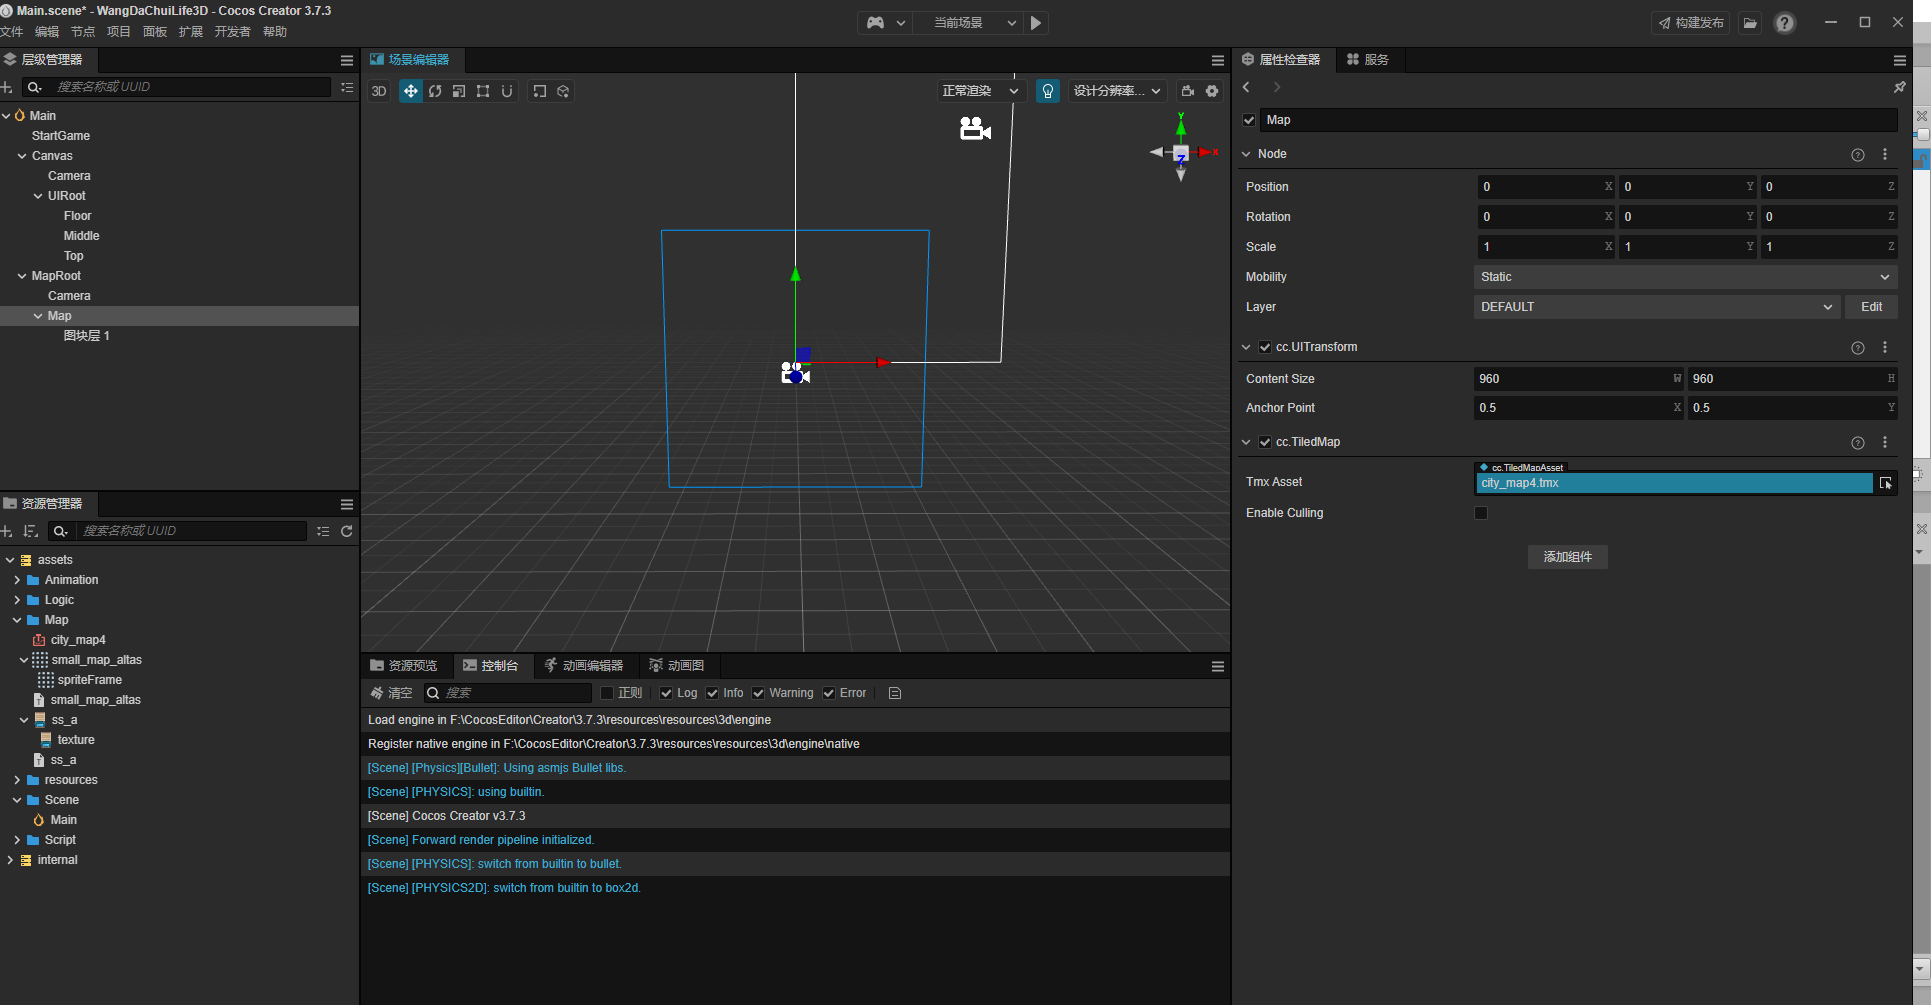Go back in the inspector history
The image size is (1931, 1005).
click(x=1246, y=87)
